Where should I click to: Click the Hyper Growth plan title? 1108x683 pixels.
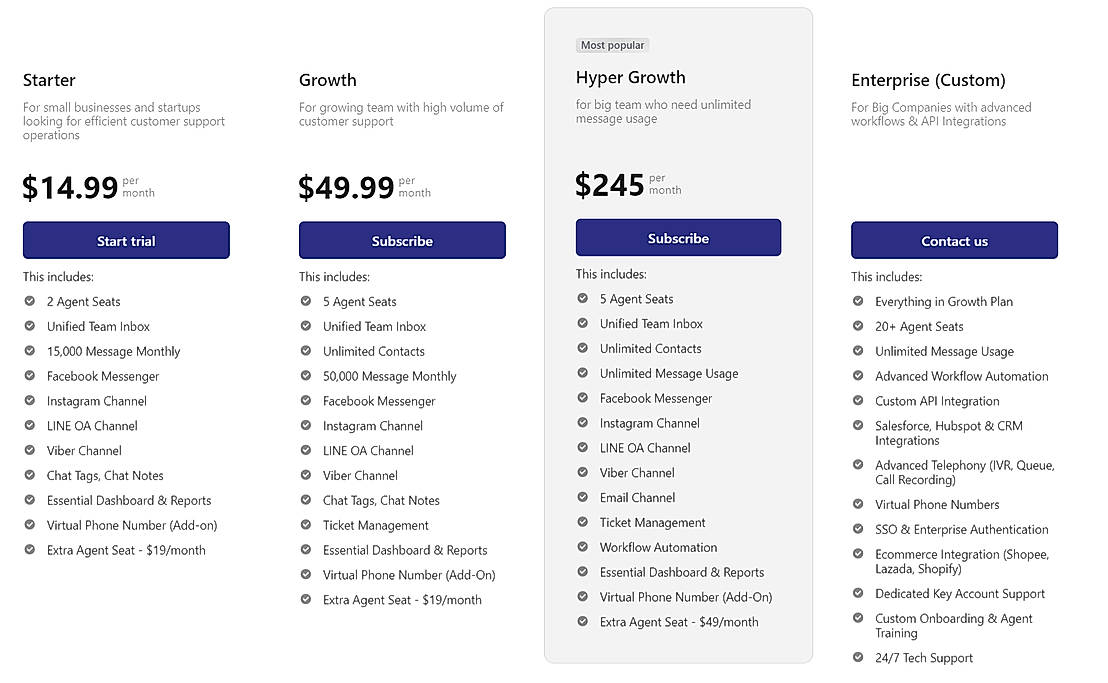tap(630, 77)
